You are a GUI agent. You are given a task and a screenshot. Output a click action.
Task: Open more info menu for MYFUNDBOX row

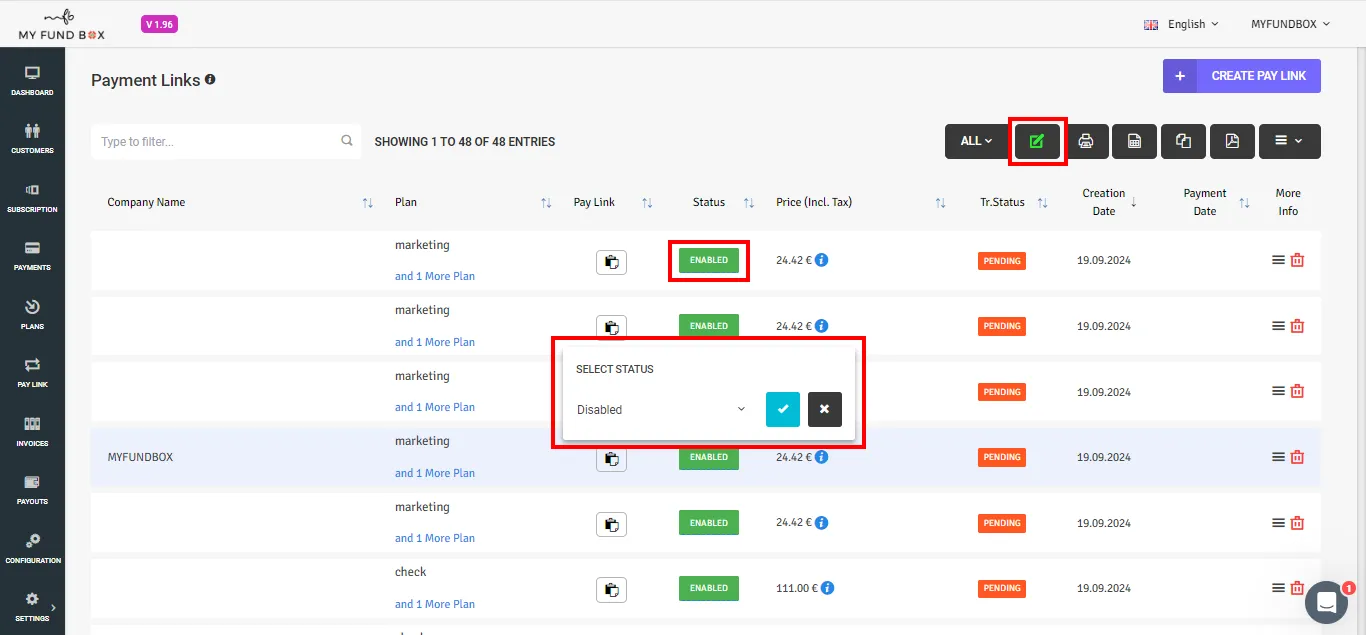[x=1278, y=457]
